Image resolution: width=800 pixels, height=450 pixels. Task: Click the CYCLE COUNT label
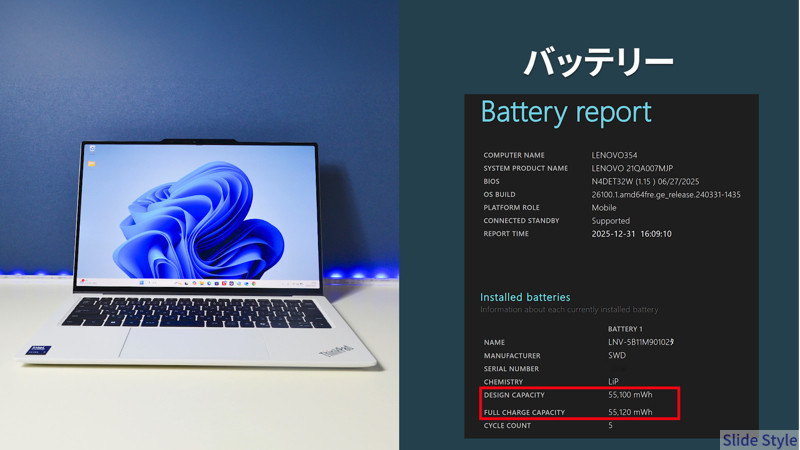(x=509, y=426)
